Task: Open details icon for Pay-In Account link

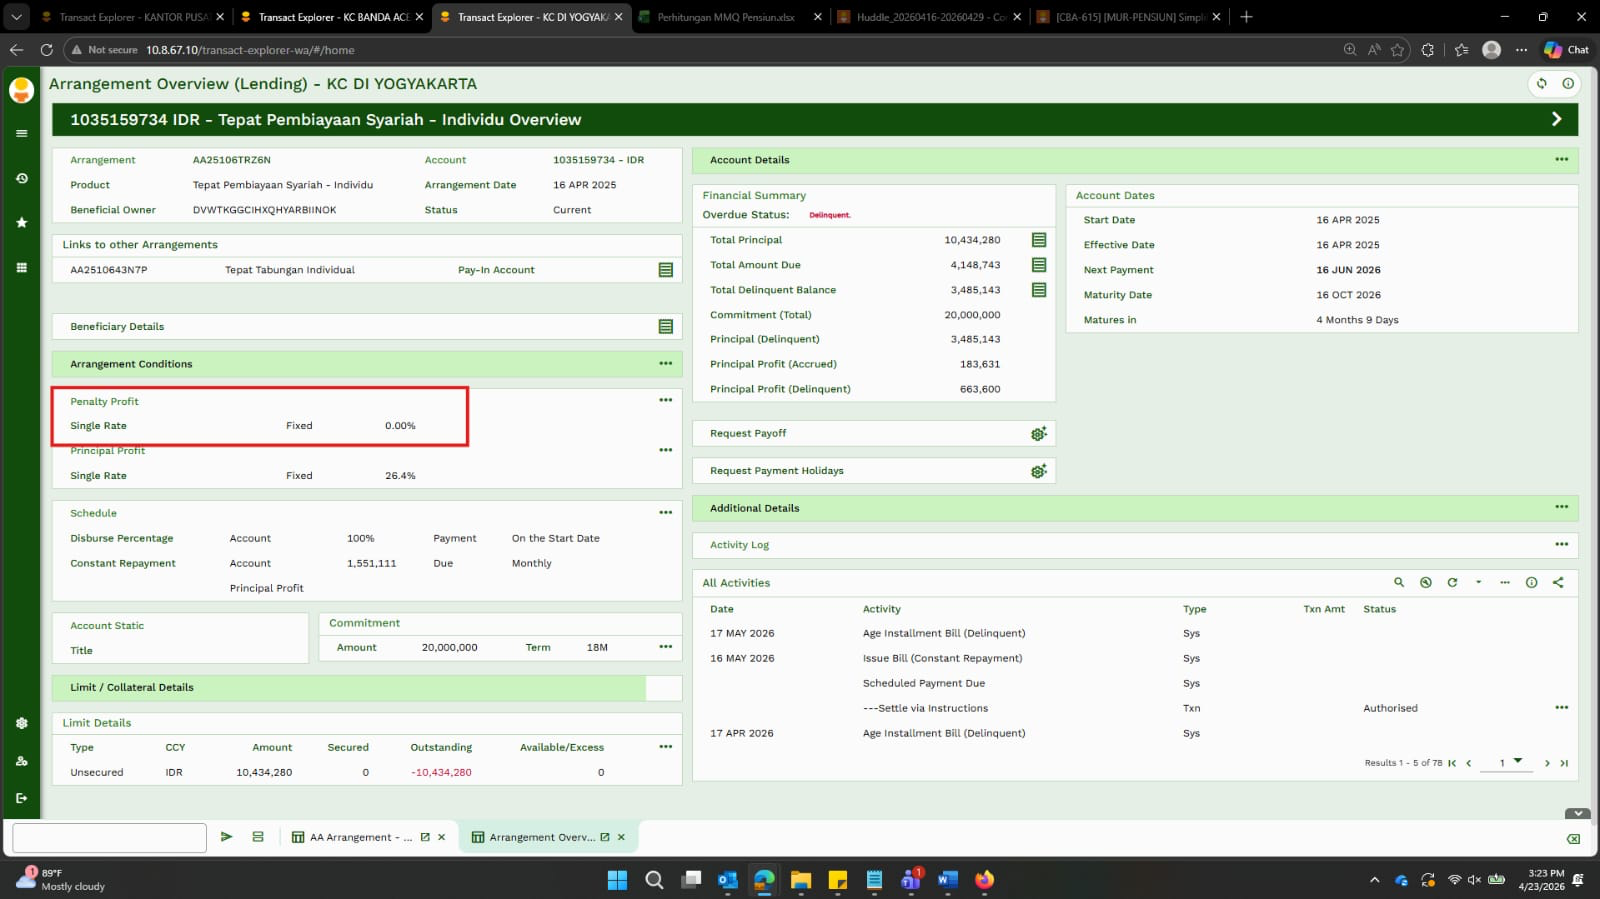Action: click(x=666, y=270)
